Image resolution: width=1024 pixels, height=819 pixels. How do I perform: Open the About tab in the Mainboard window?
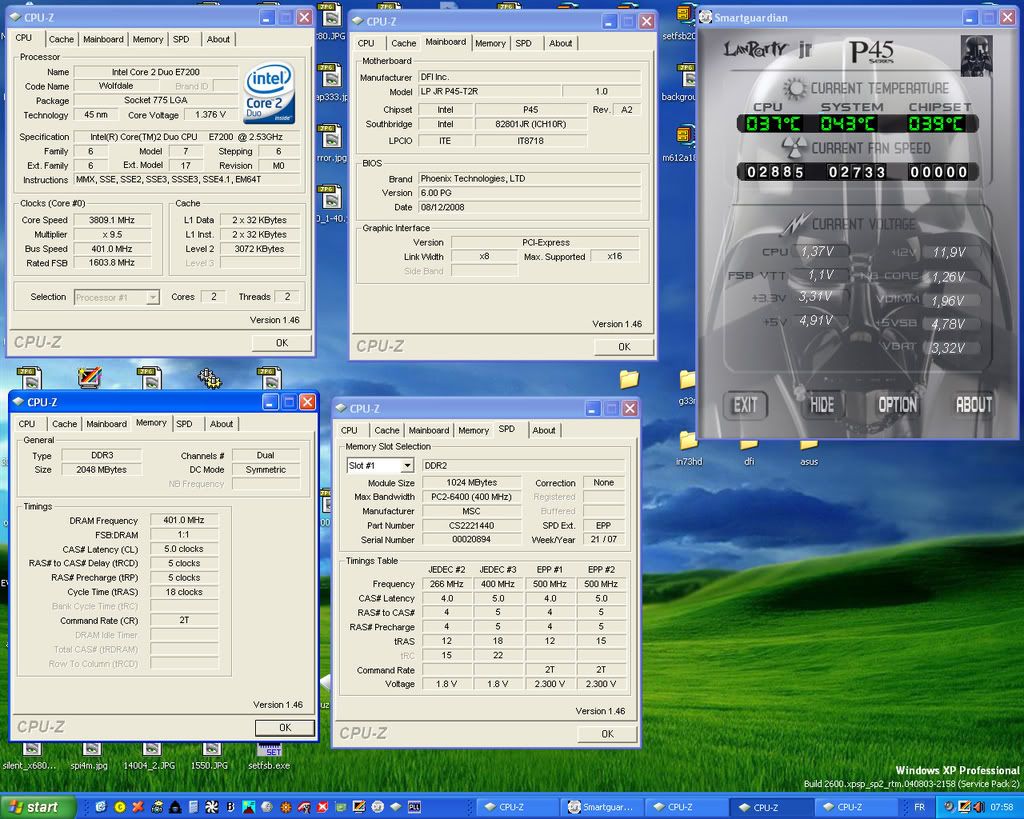tap(560, 43)
